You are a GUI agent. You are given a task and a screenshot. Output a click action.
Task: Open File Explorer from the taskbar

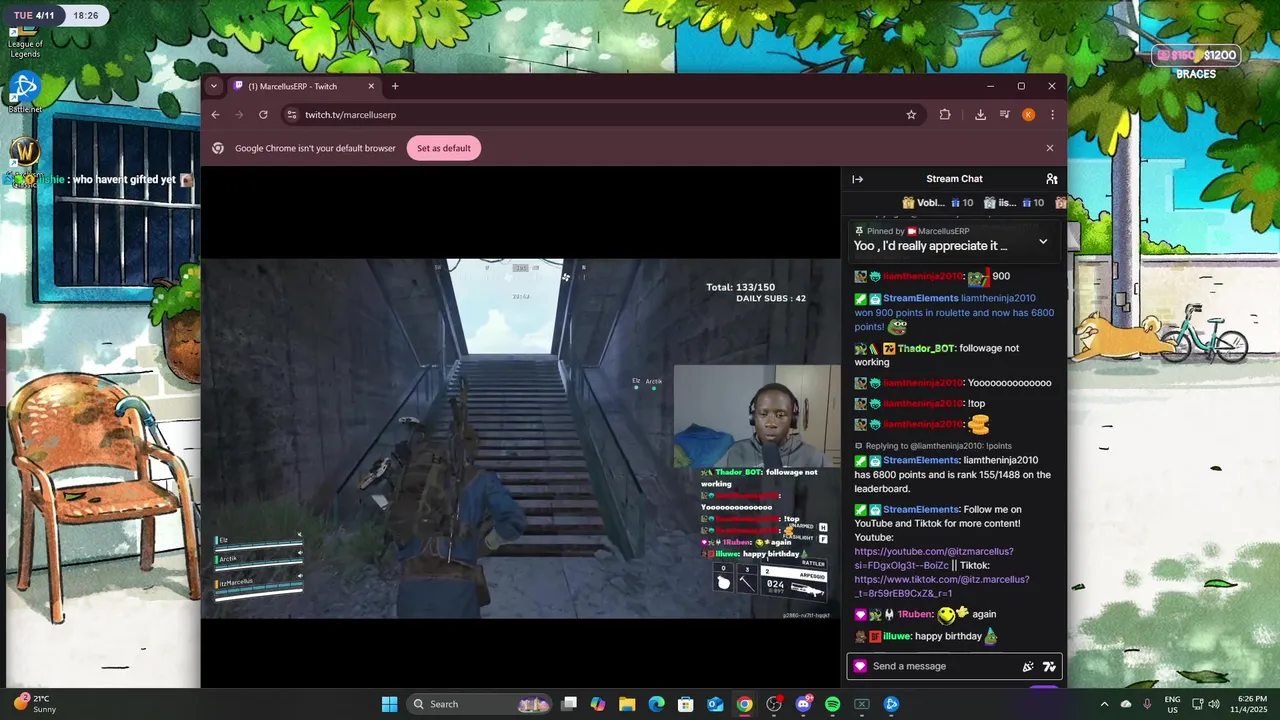(x=627, y=704)
